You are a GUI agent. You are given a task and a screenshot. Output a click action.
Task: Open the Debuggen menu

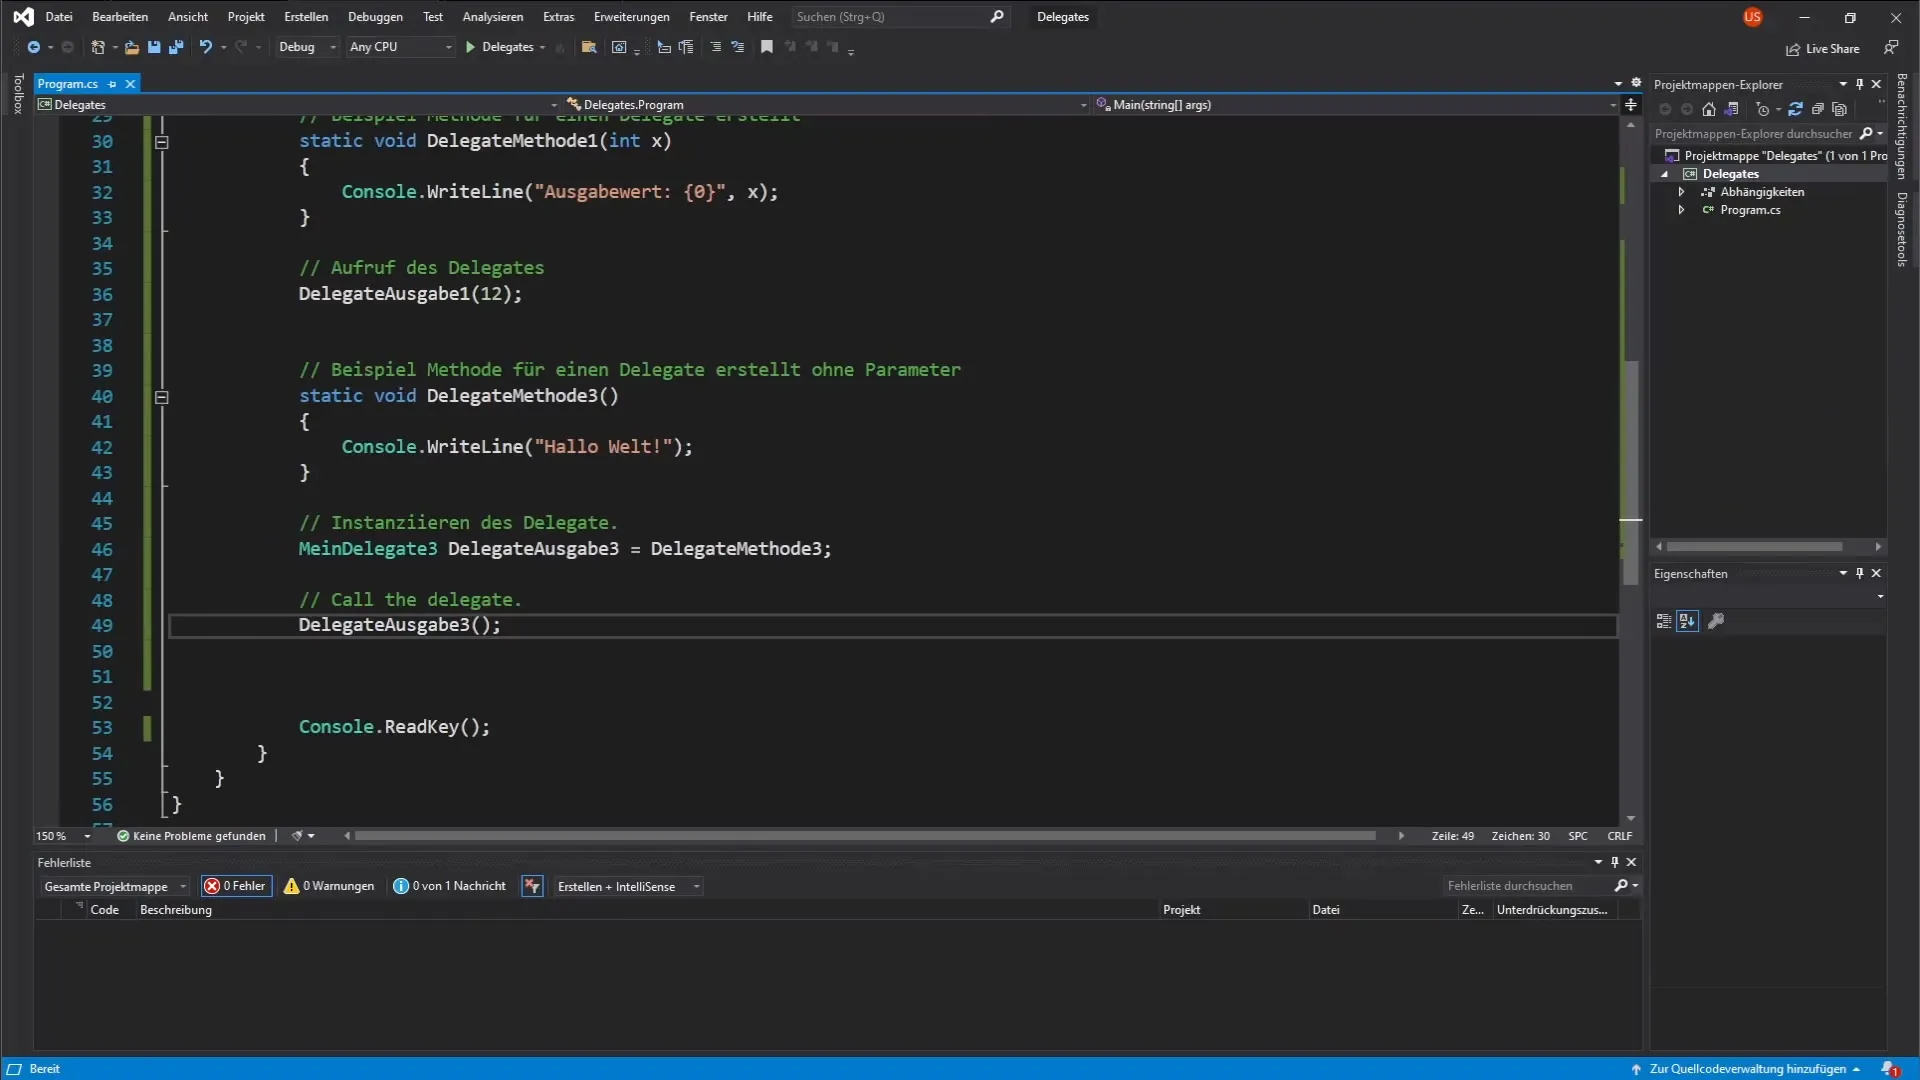coord(375,17)
